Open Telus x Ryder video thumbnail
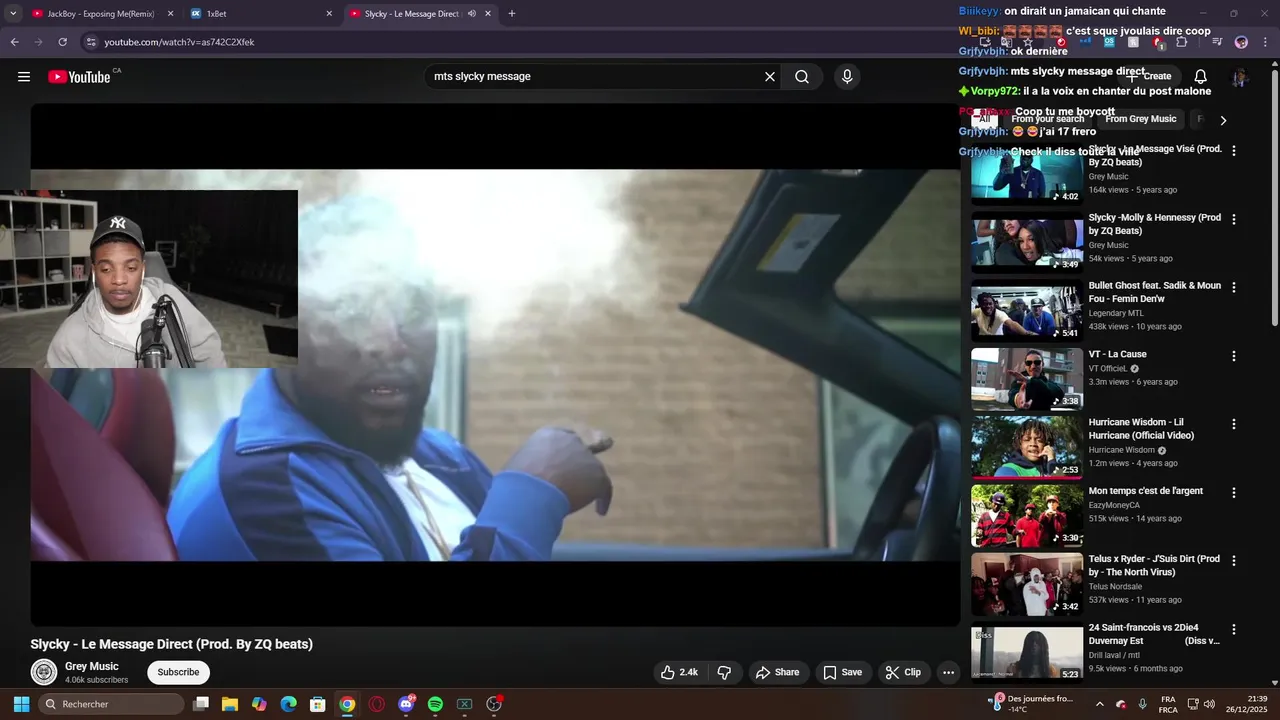1280x720 pixels. (1027, 584)
